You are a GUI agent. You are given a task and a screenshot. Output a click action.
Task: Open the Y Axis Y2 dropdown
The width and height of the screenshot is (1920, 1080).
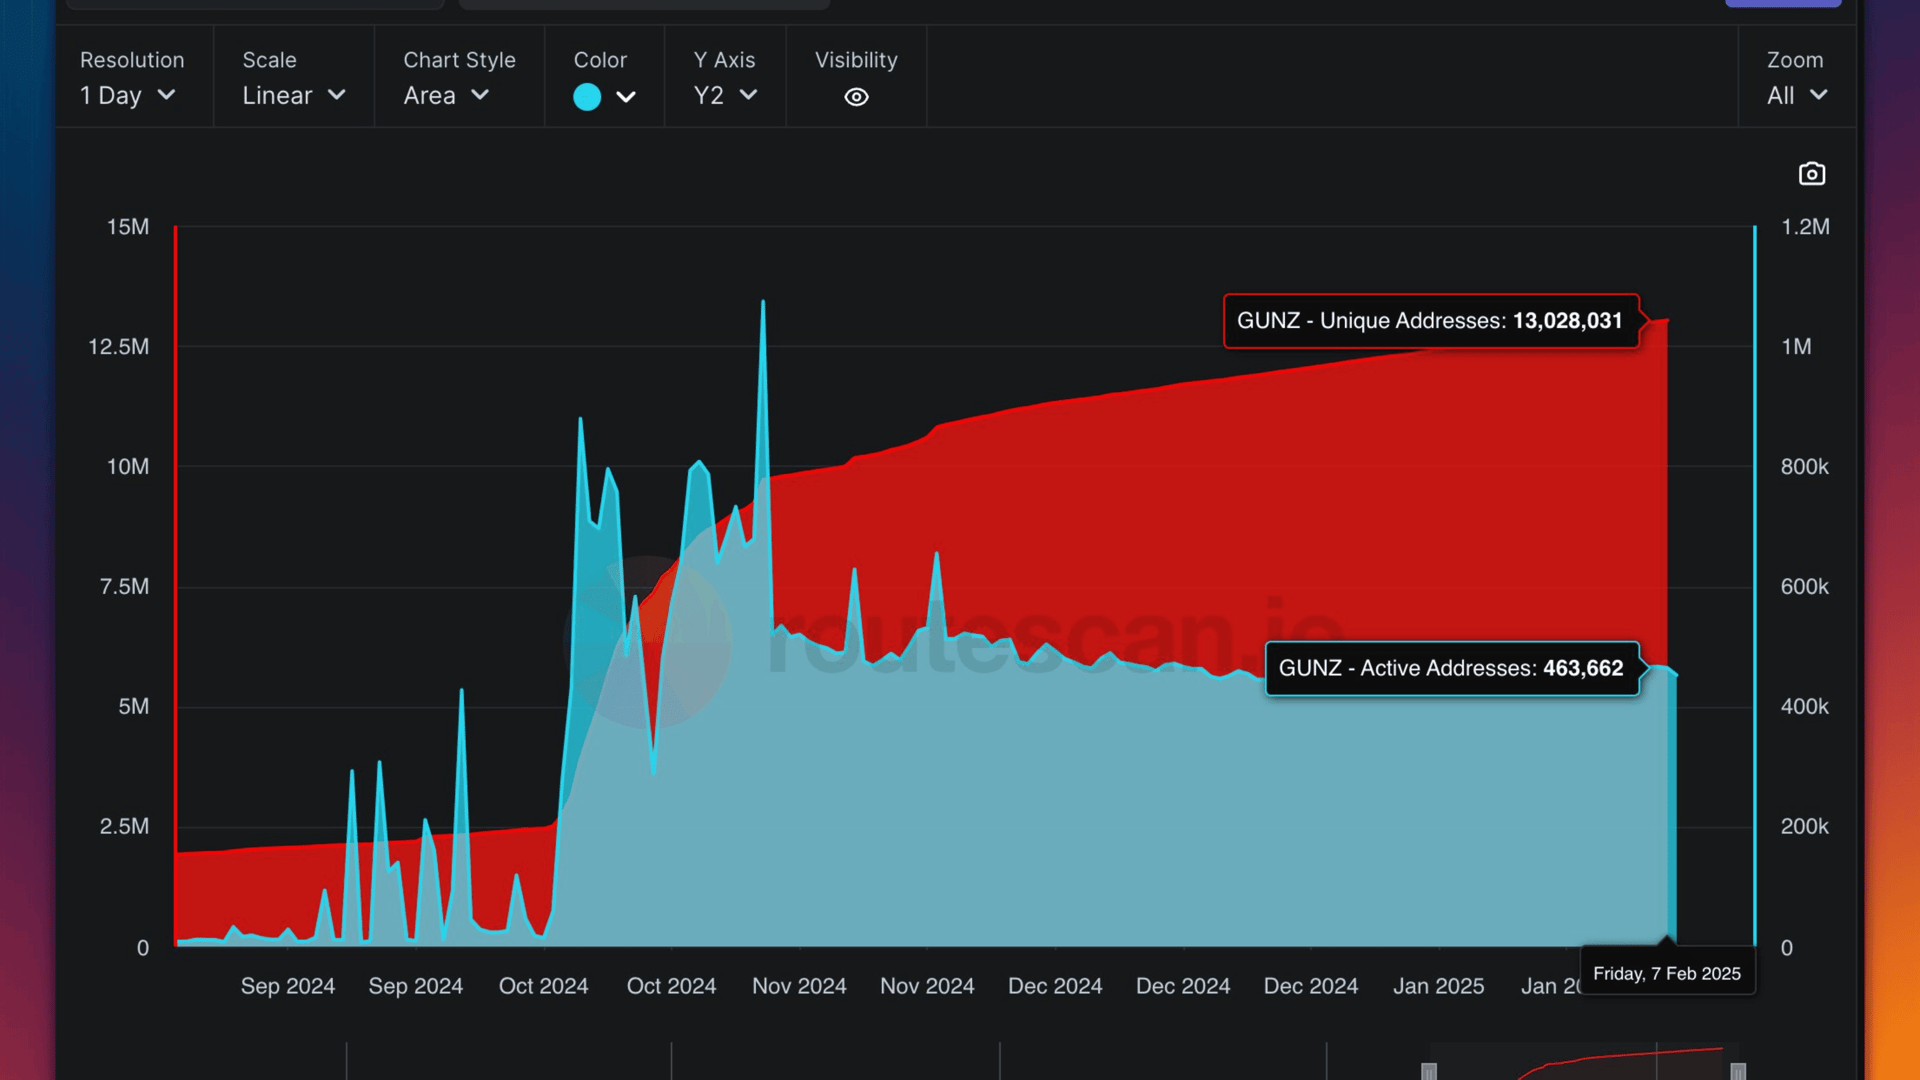723,96
